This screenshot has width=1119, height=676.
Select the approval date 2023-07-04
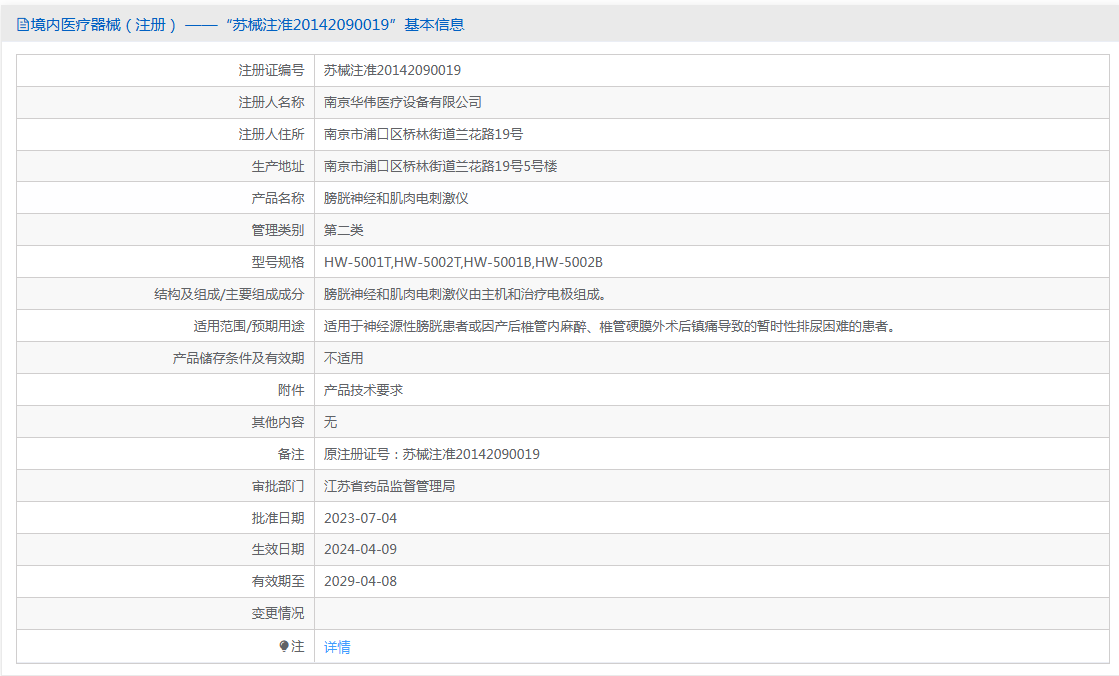pyautogui.click(x=360, y=518)
